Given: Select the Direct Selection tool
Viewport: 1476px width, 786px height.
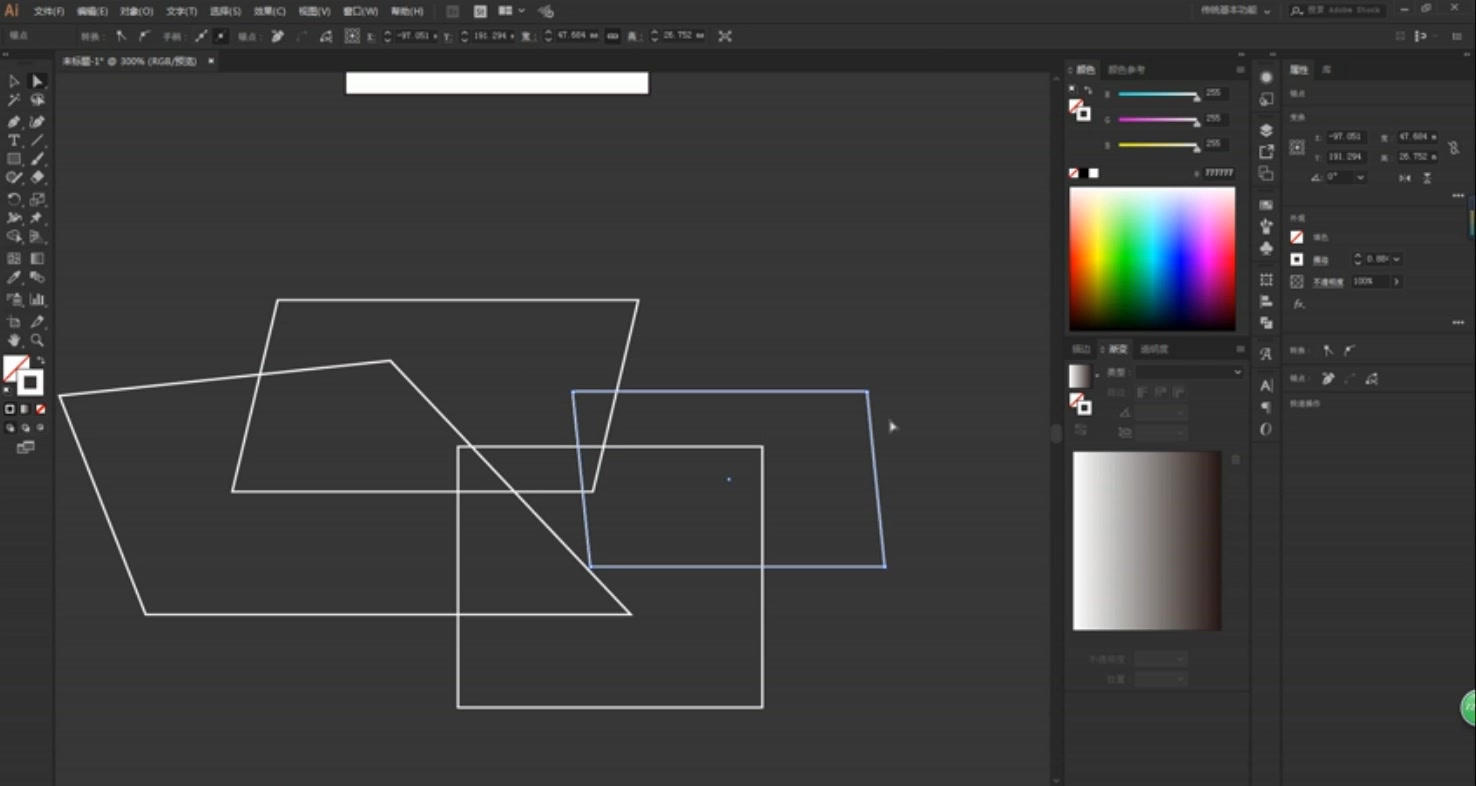Looking at the screenshot, I should click(37, 81).
